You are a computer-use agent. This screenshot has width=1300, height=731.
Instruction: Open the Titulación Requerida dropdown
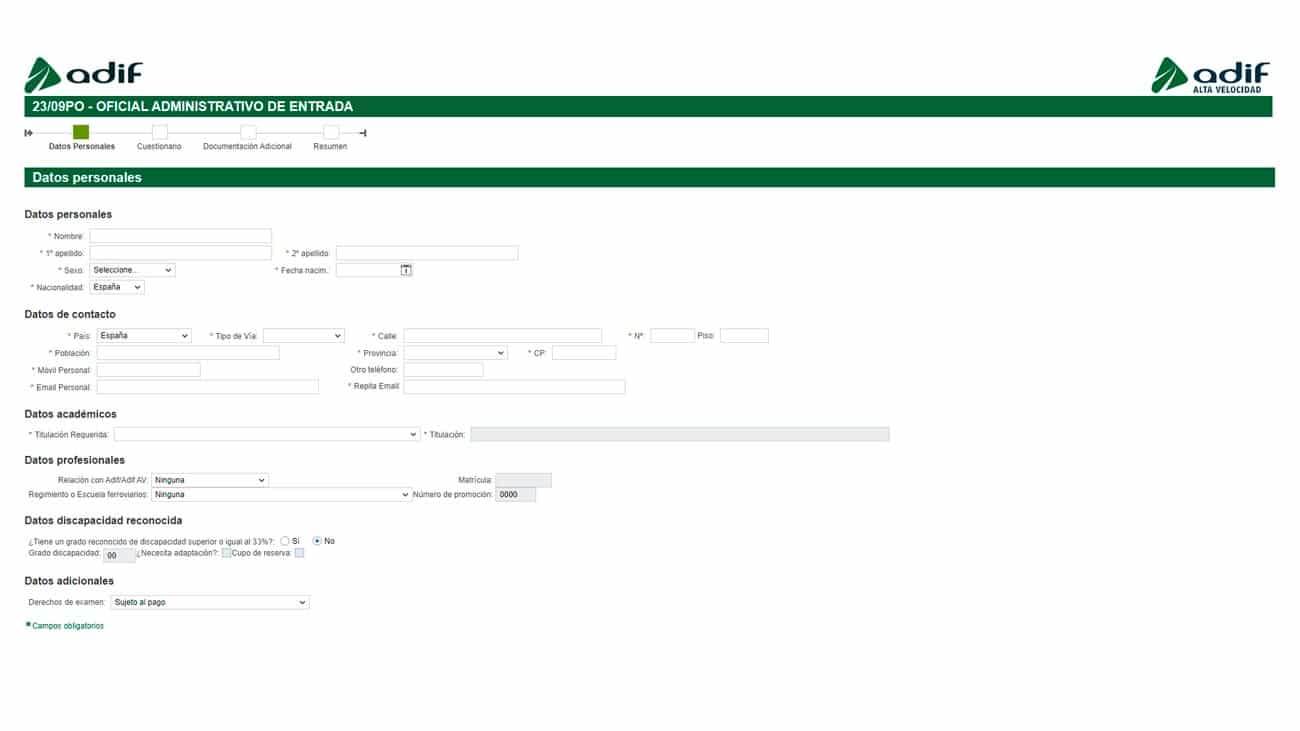tap(267, 435)
